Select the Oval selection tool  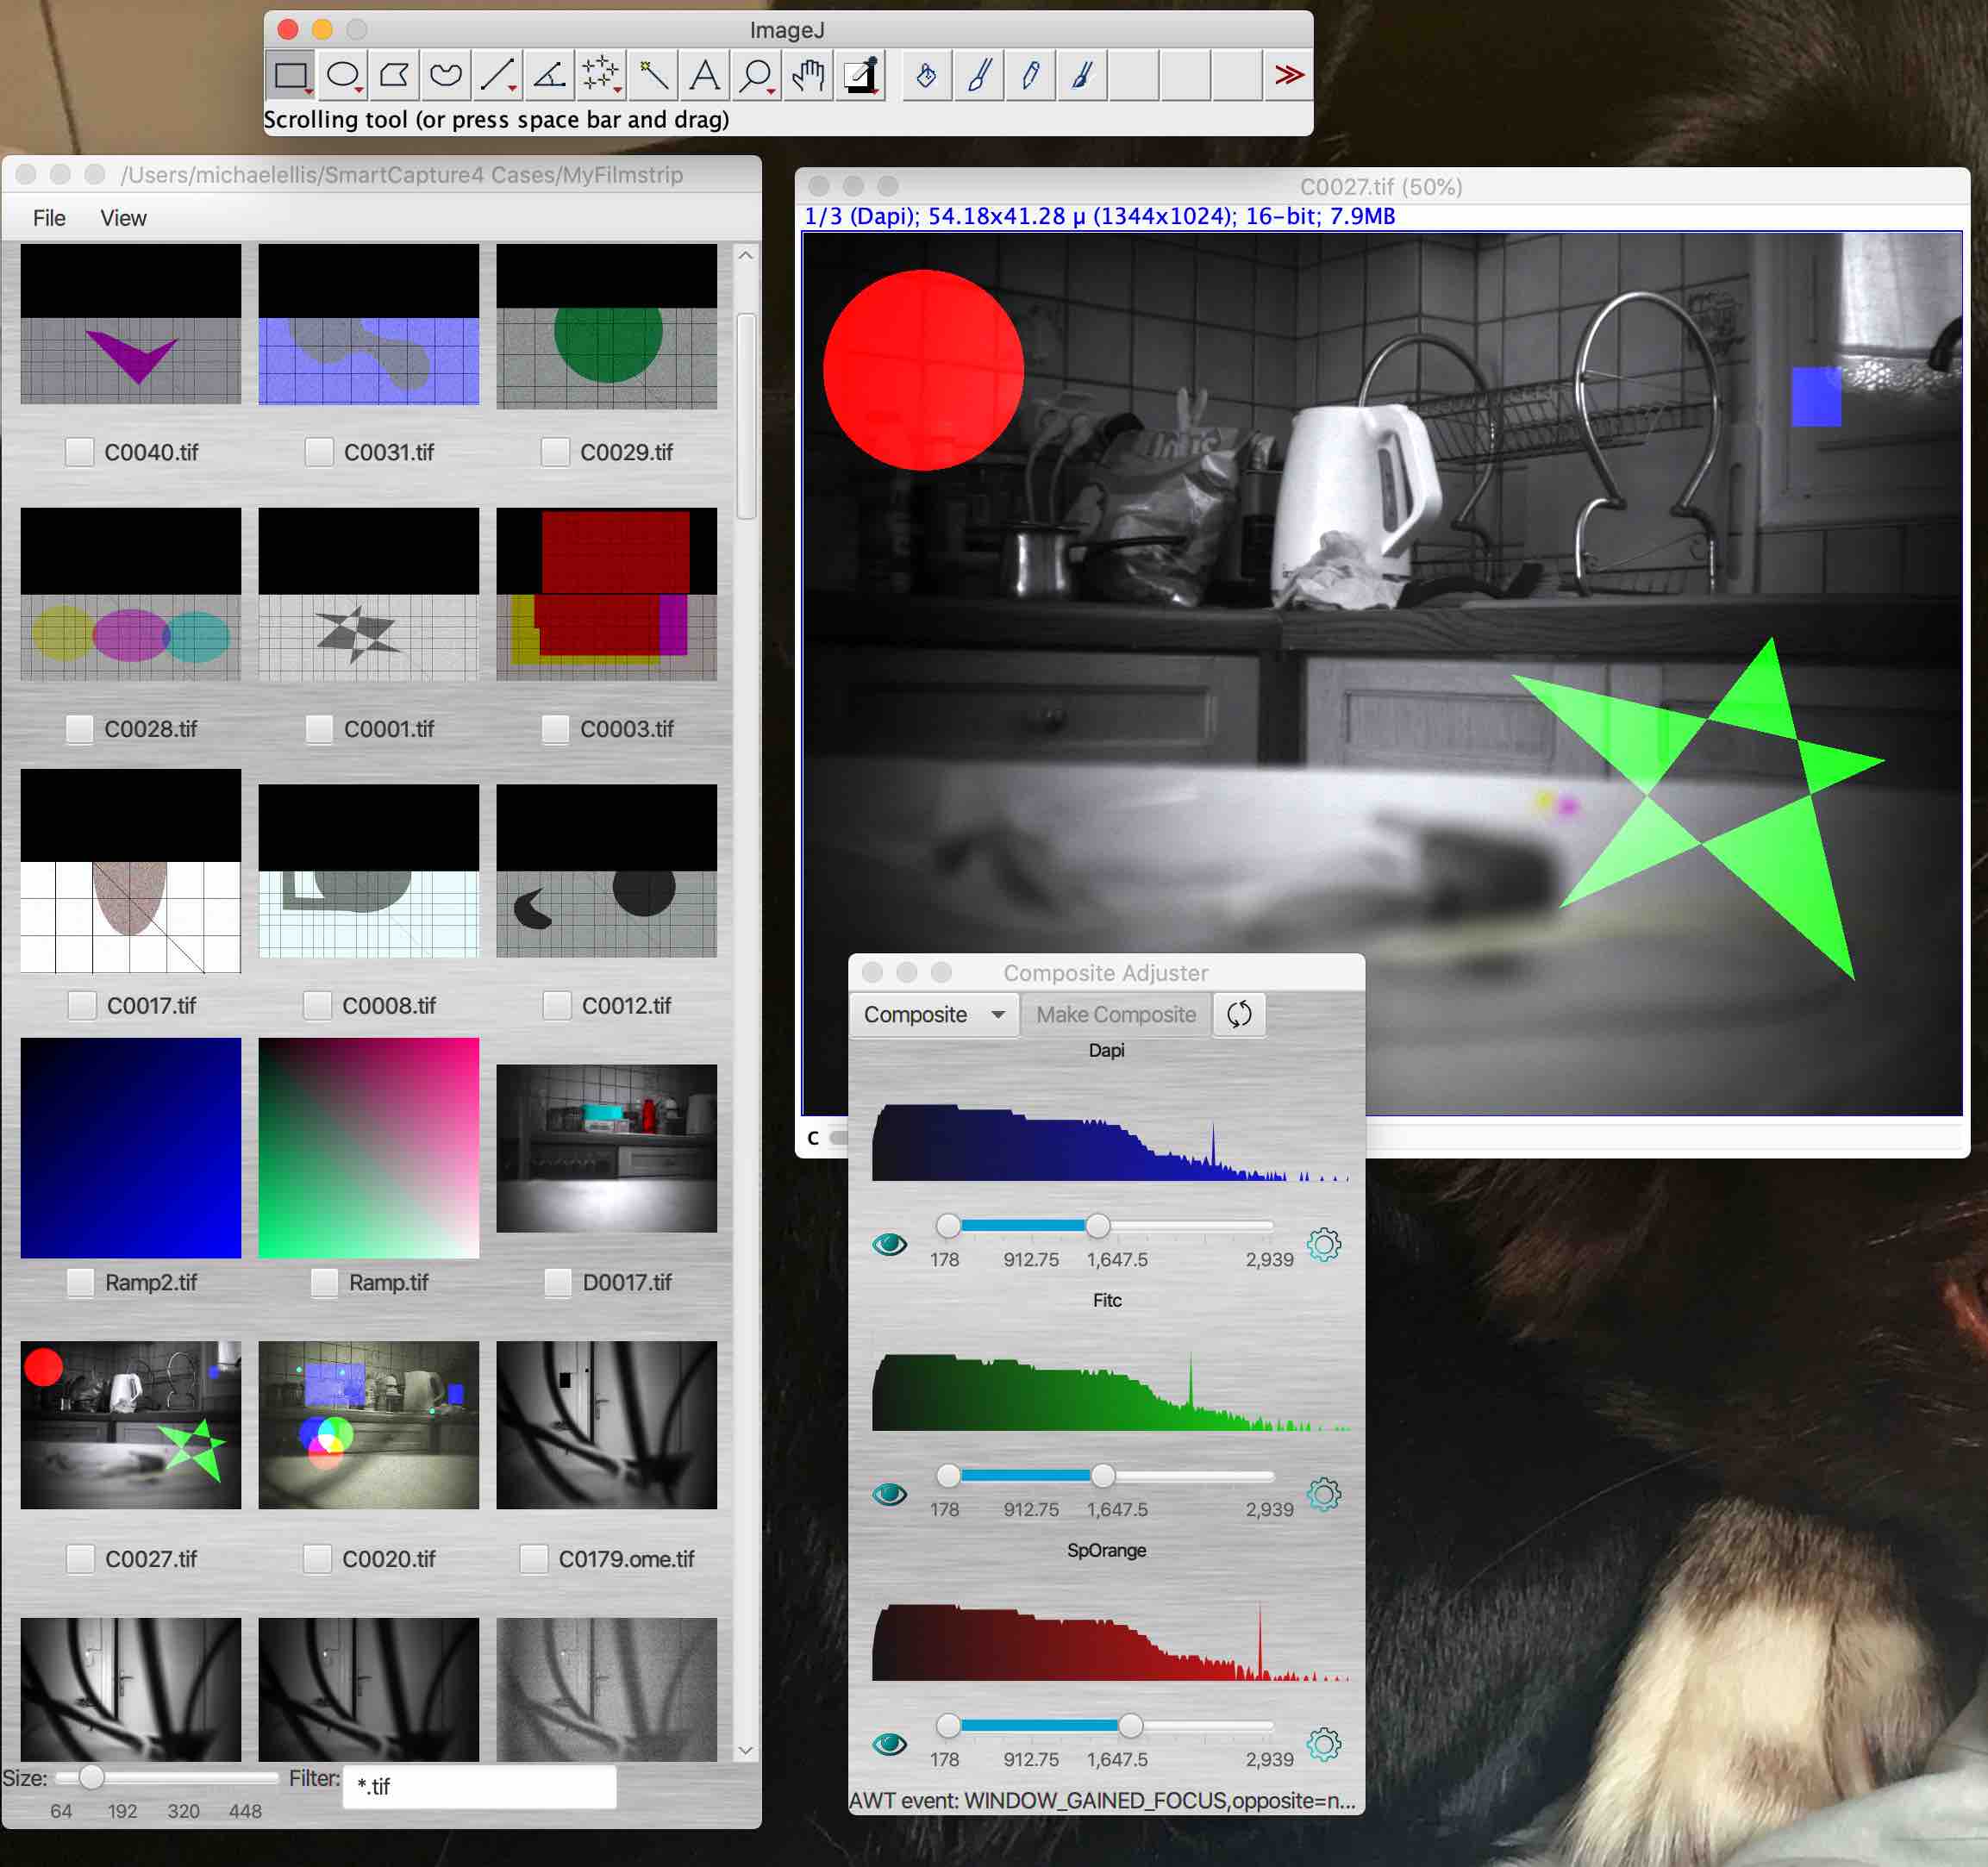(342, 75)
